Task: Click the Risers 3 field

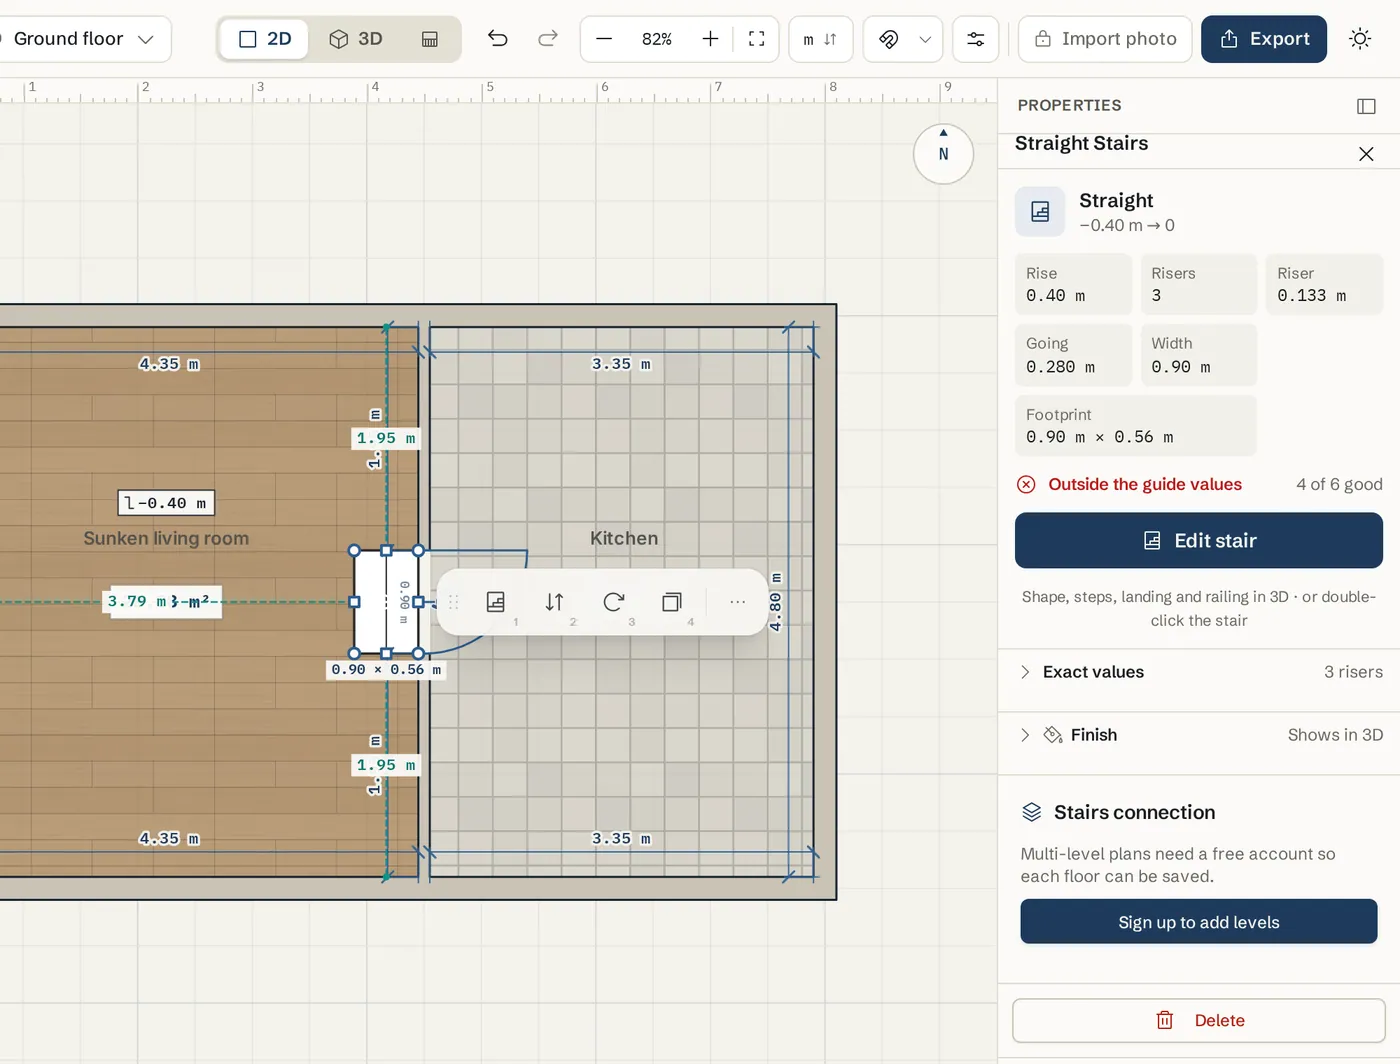Action: click(1198, 285)
